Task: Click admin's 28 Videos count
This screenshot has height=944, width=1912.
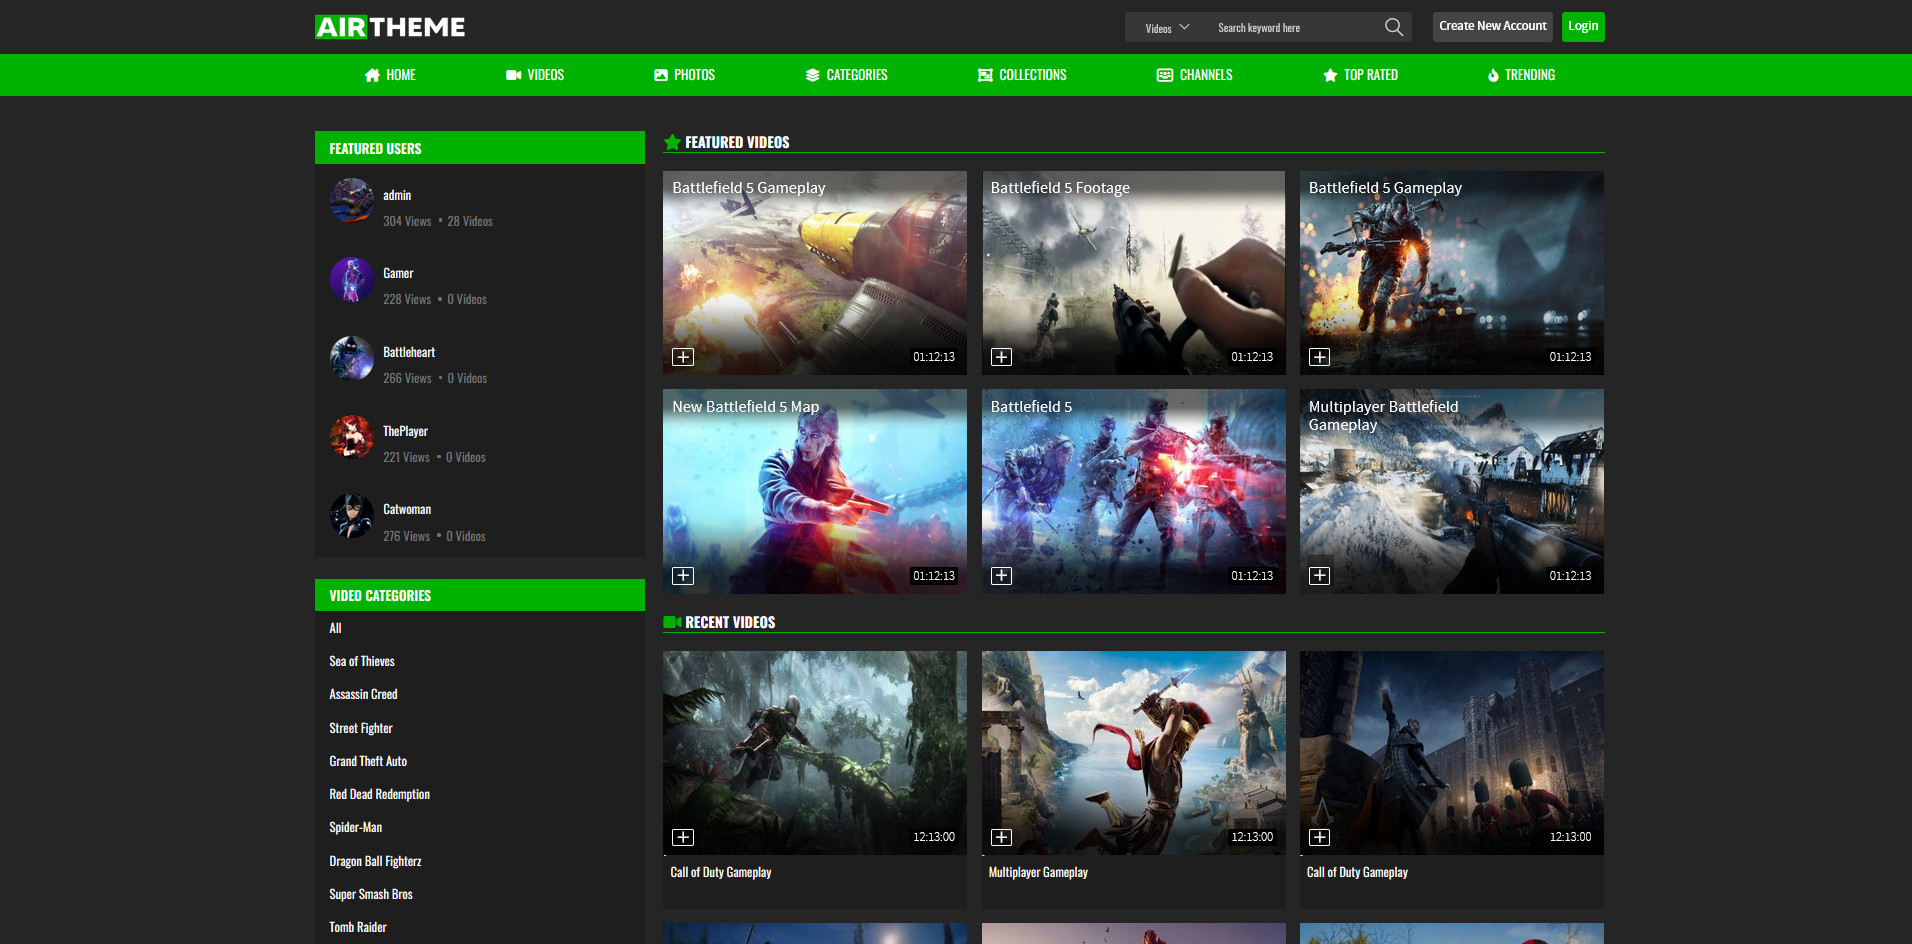Action: coord(470,221)
